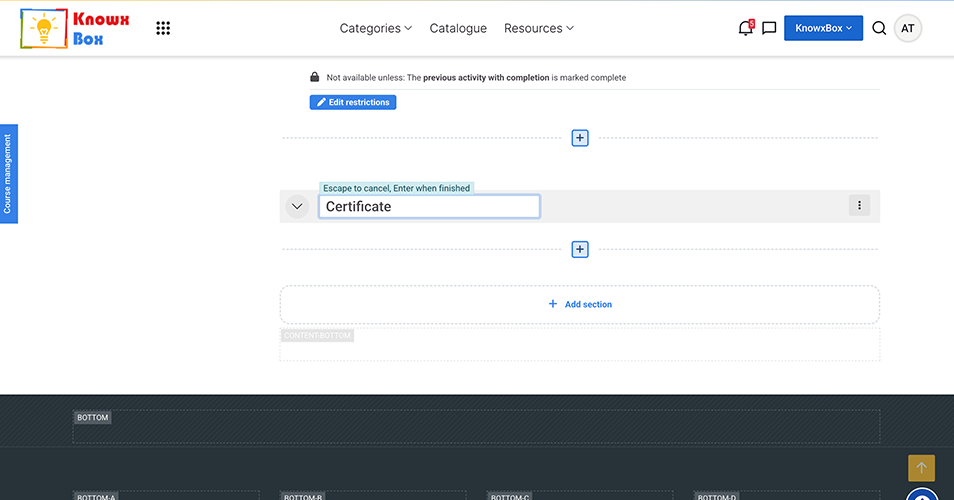The image size is (954, 500).
Task: Click the lock icon beside the restriction notice
Action: coord(315,77)
